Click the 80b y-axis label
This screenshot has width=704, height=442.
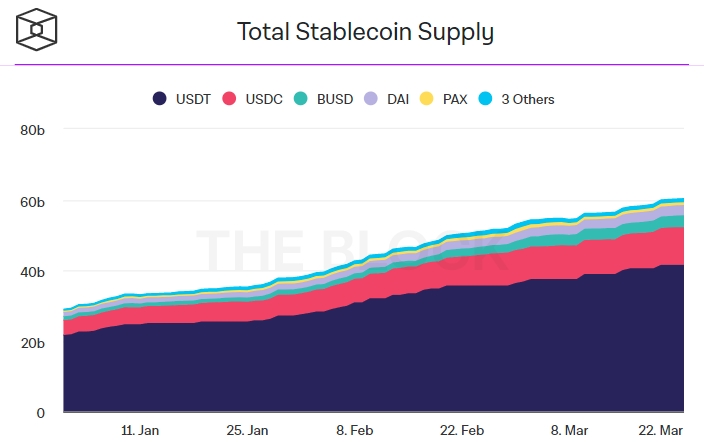click(x=33, y=130)
